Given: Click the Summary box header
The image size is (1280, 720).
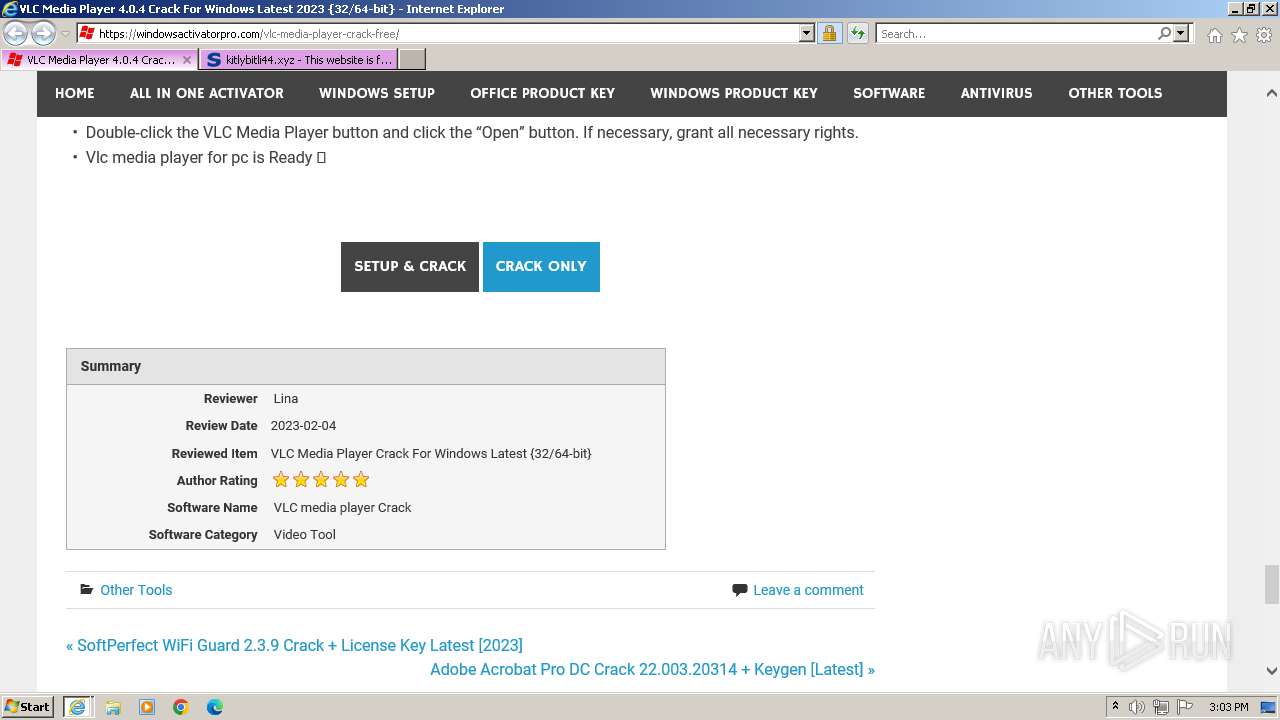Looking at the screenshot, I should [x=366, y=367].
